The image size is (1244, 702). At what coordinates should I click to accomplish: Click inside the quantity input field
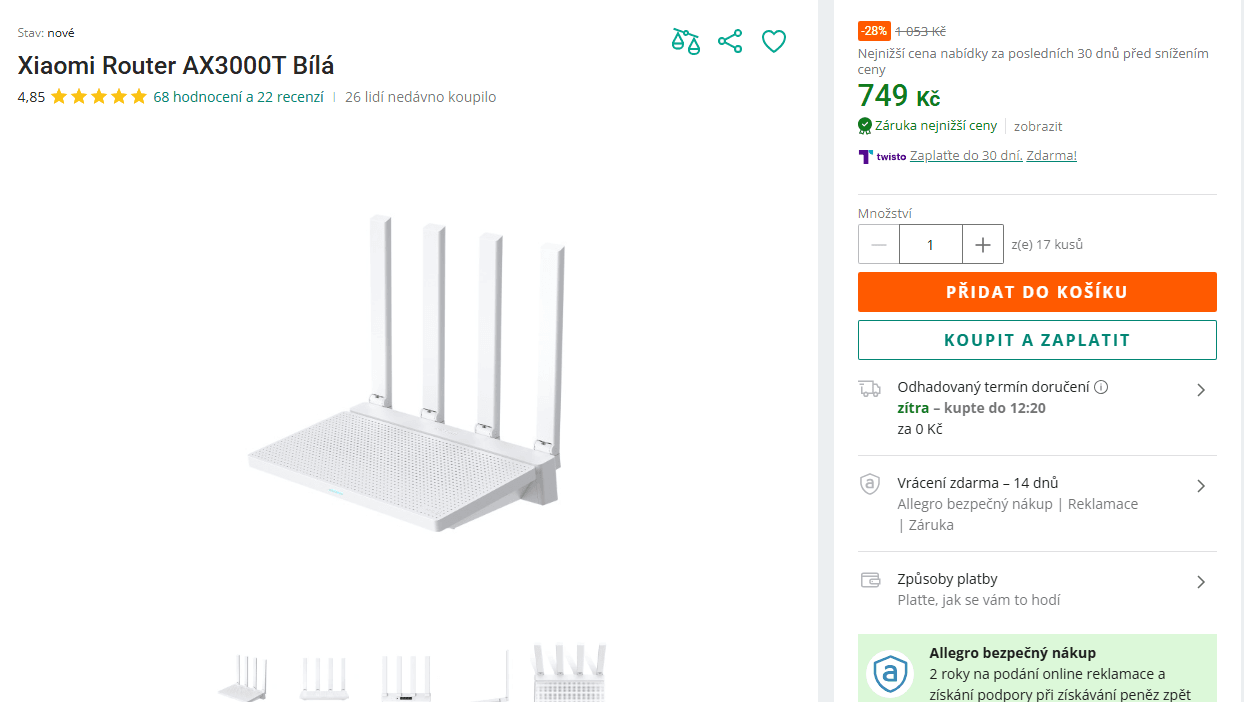tap(931, 244)
